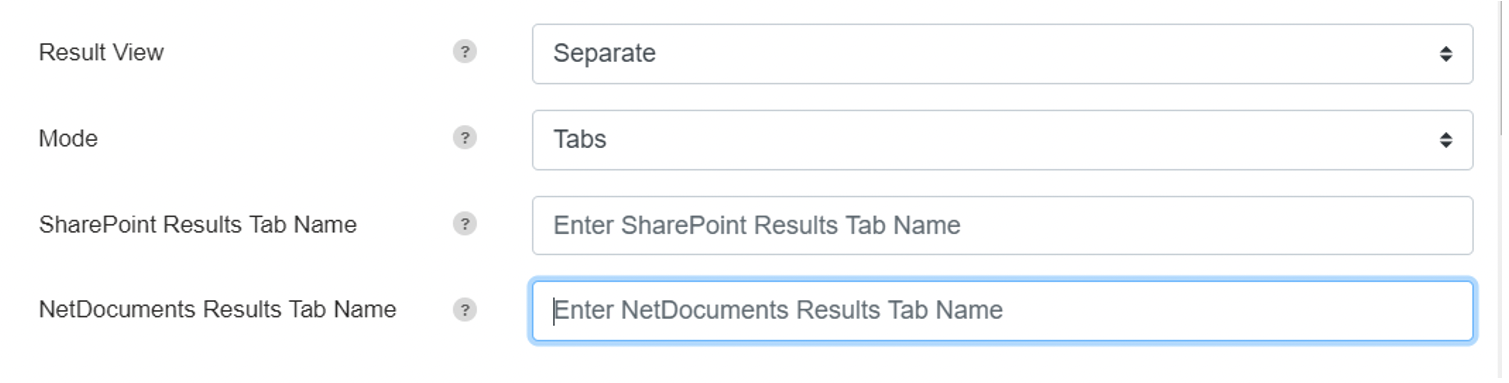
Task: Click the question mark beside NetDocuments Results Tab Name
Action: pyautogui.click(x=464, y=310)
